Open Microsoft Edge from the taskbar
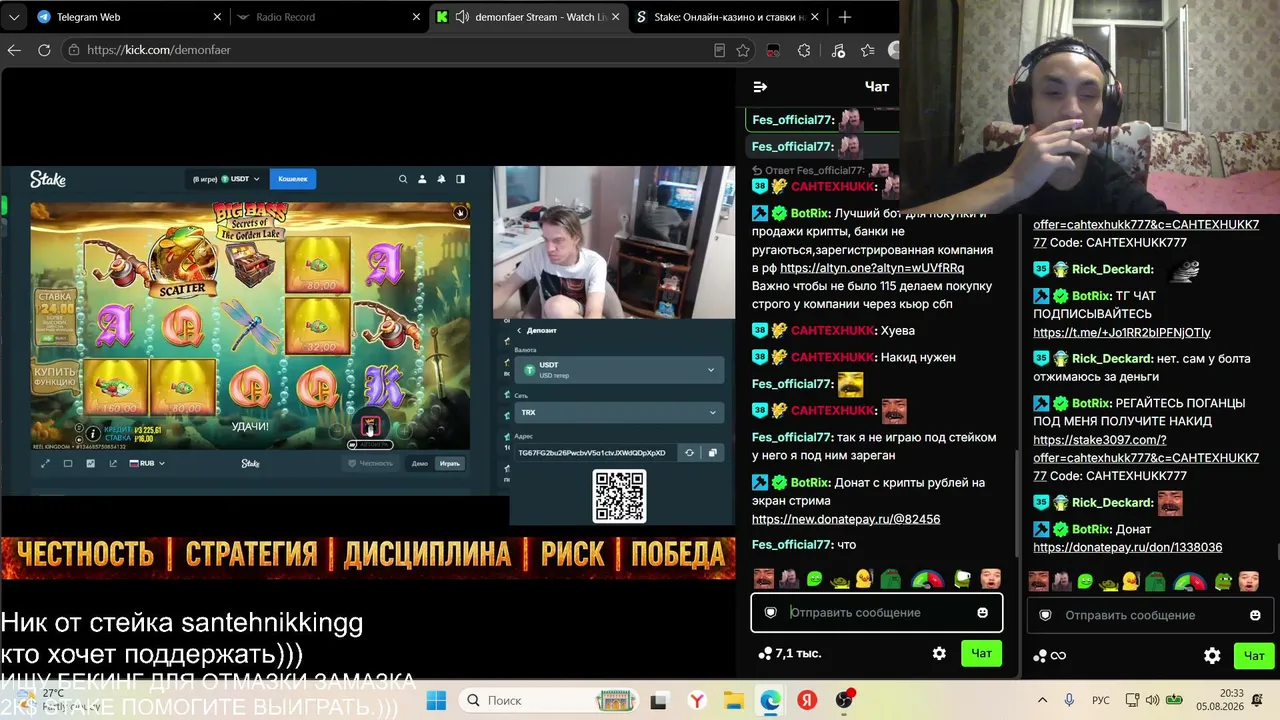Viewport: 1280px width, 720px height. tap(770, 700)
